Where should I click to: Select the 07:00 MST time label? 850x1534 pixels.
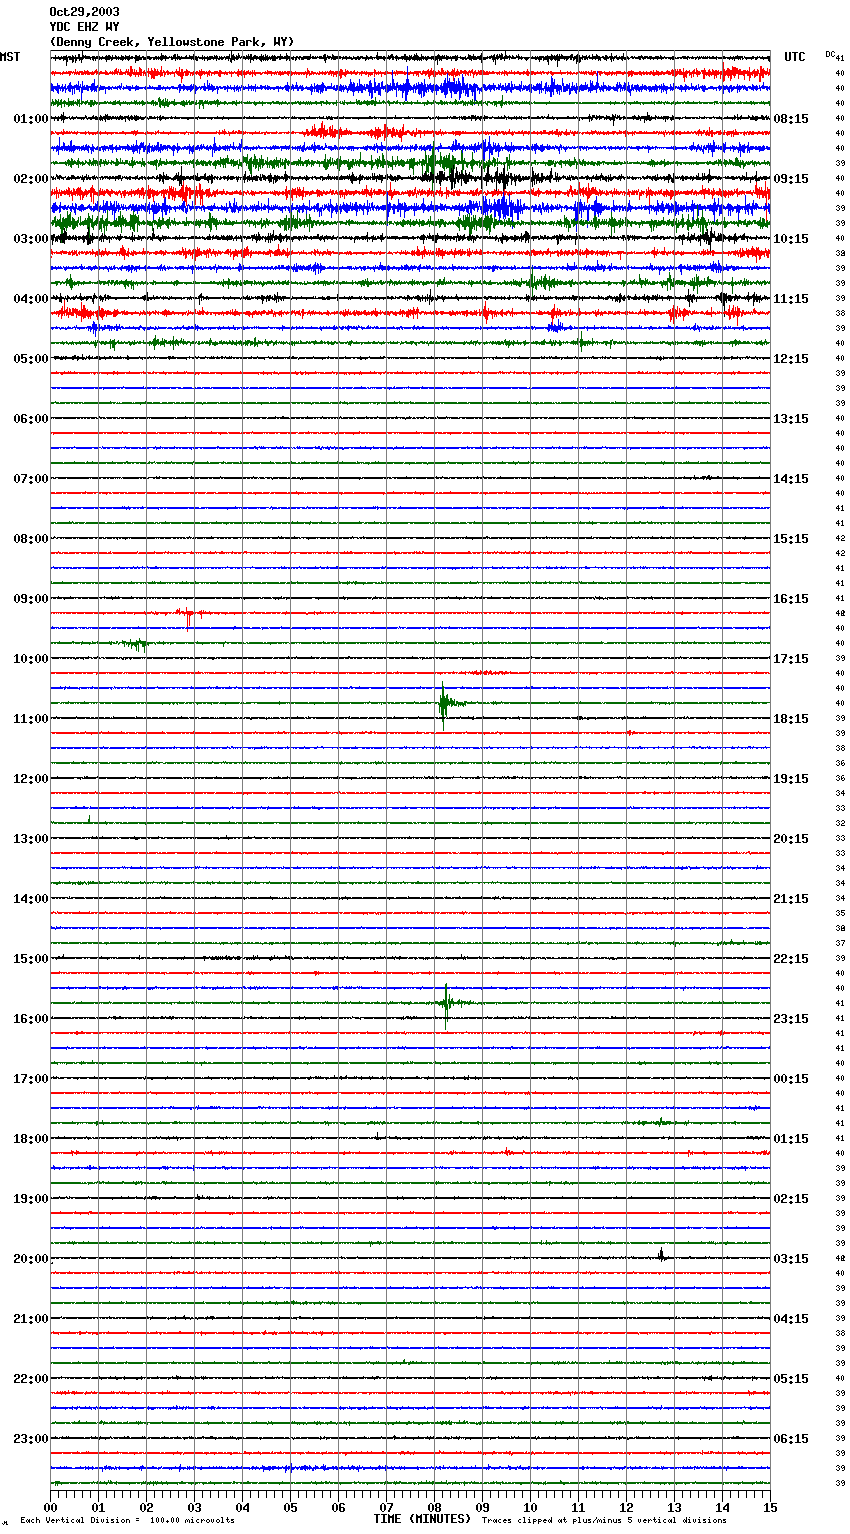(30, 479)
